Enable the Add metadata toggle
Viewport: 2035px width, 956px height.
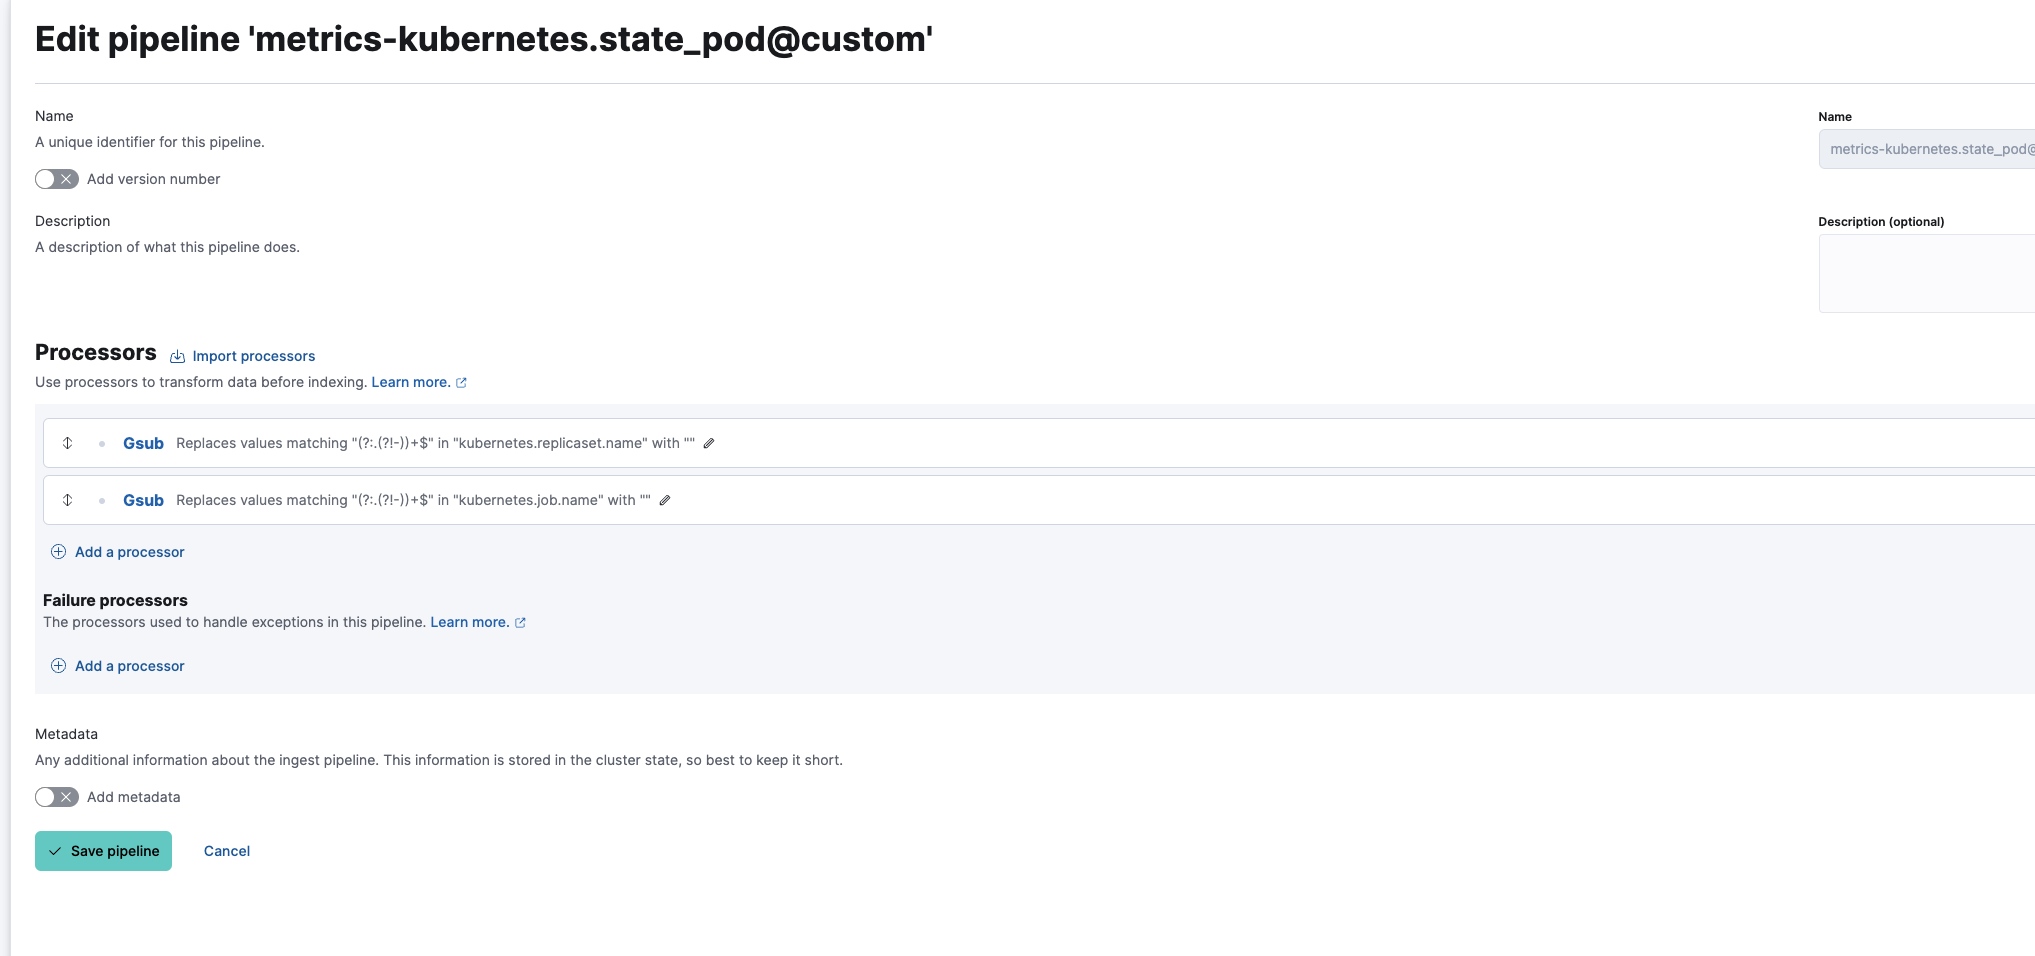pyautogui.click(x=56, y=796)
